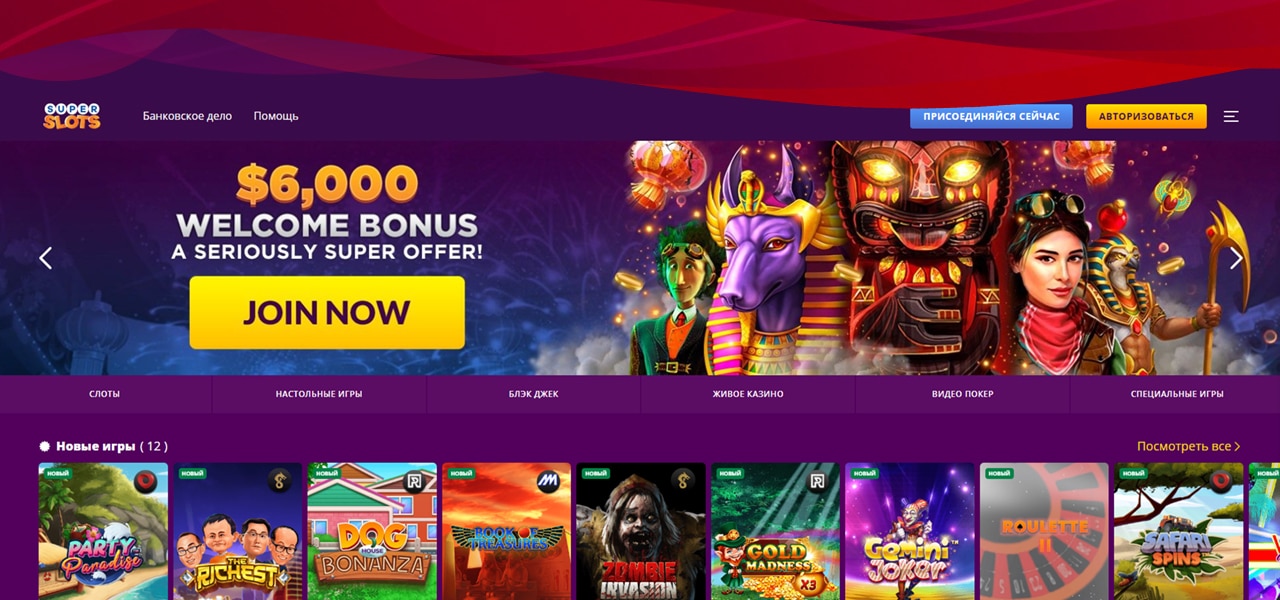Click provider badge on Party Paradise tile
This screenshot has height=600, width=1280.
pos(147,481)
